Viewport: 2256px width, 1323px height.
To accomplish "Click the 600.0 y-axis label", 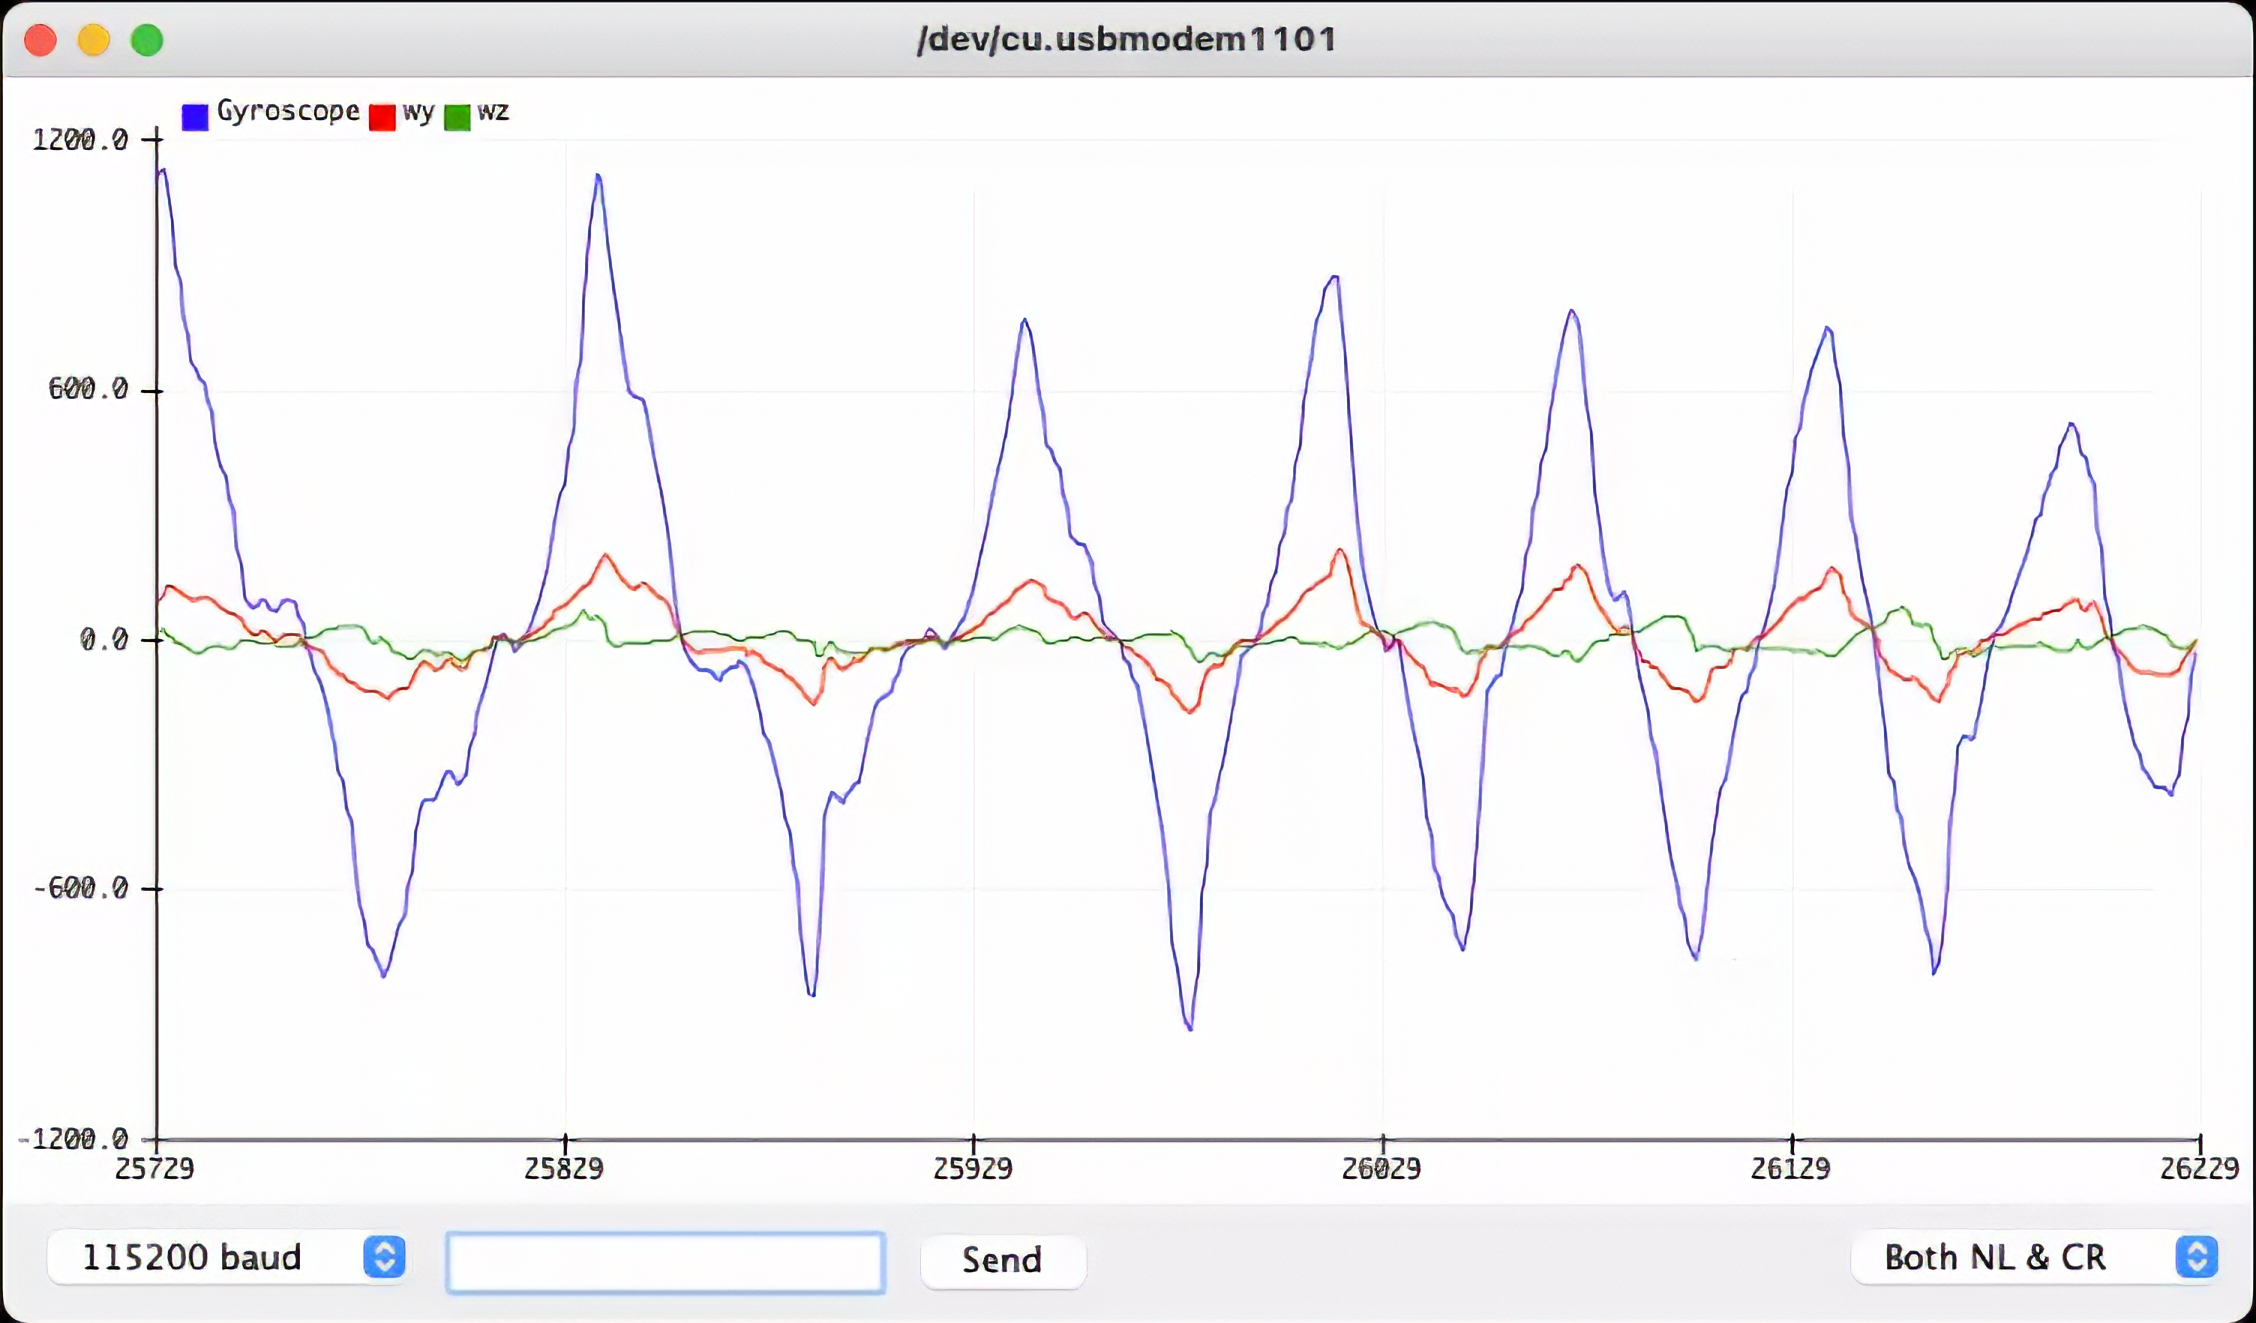I will pyautogui.click(x=88, y=388).
